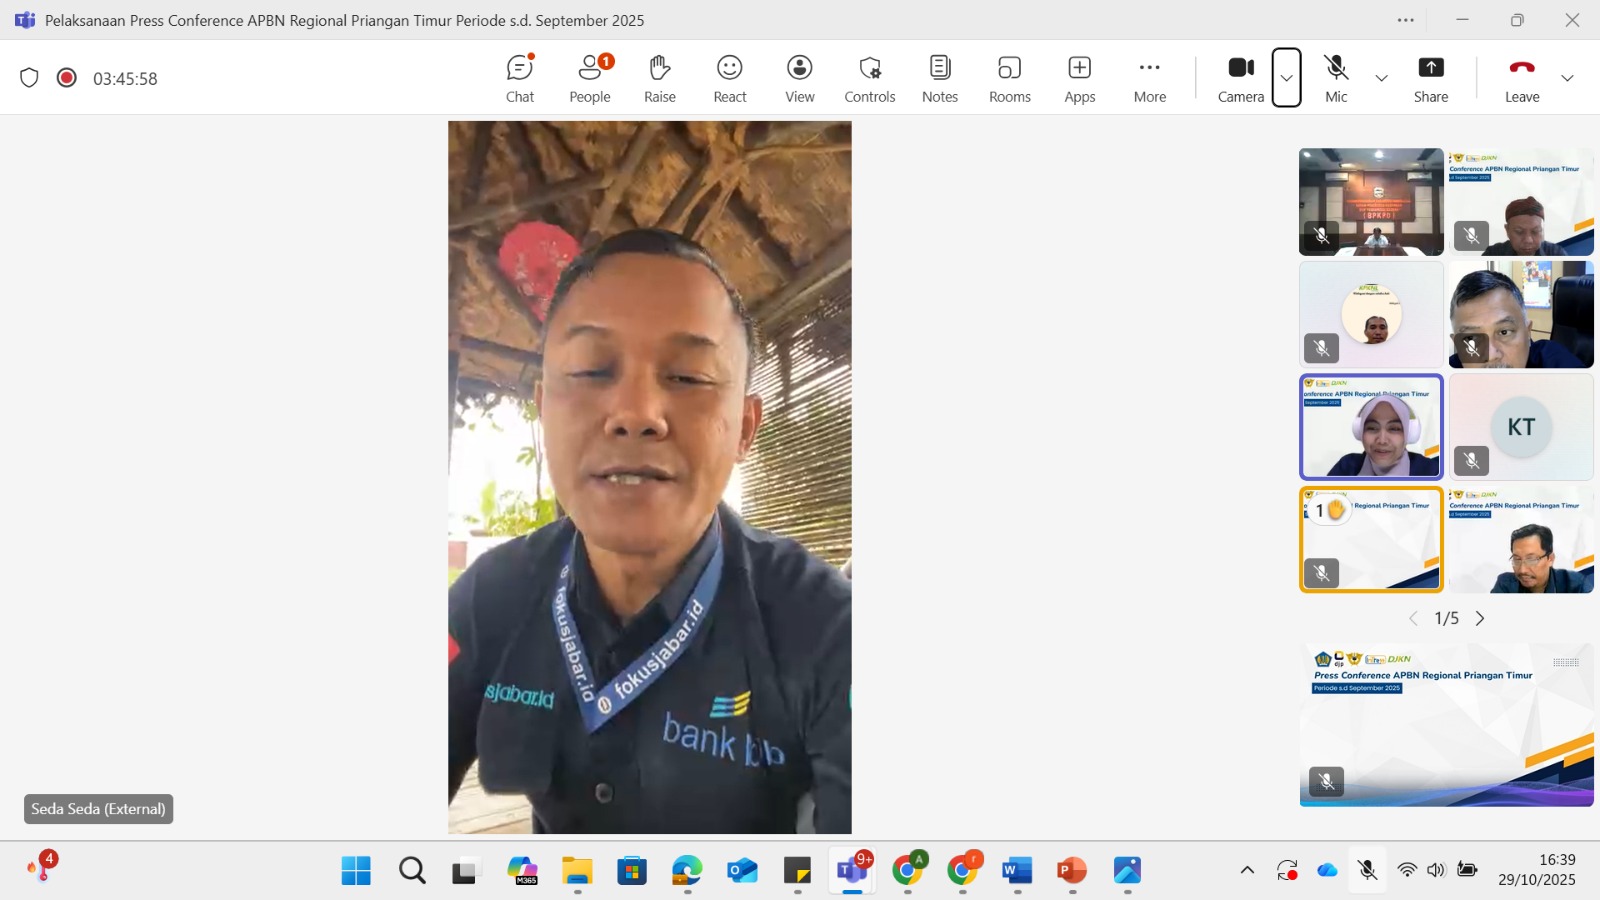The width and height of the screenshot is (1600, 900).
Task: Select the KT participant tile
Action: pyautogui.click(x=1521, y=427)
